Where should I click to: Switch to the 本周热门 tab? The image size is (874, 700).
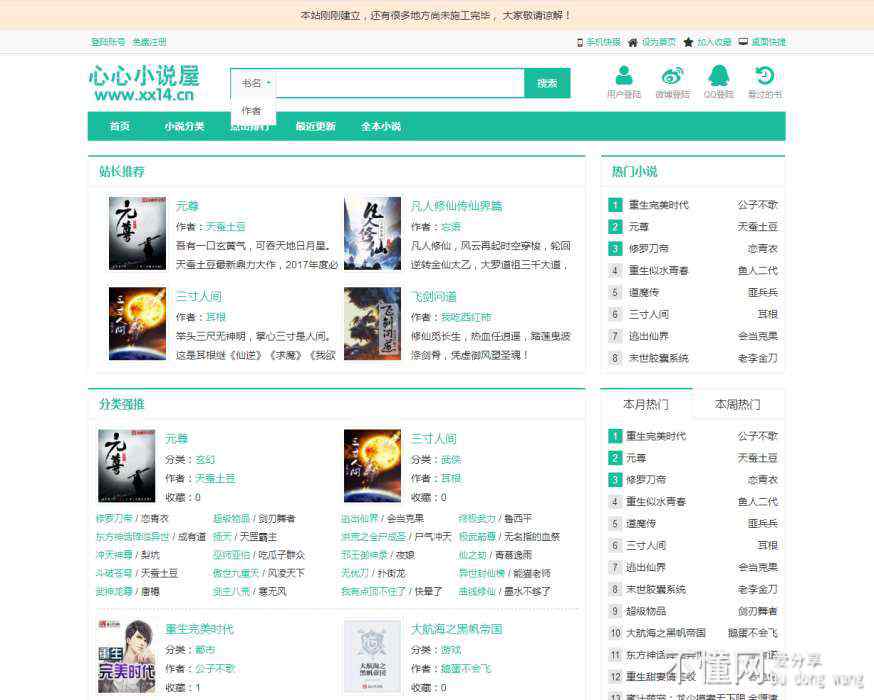tap(737, 404)
